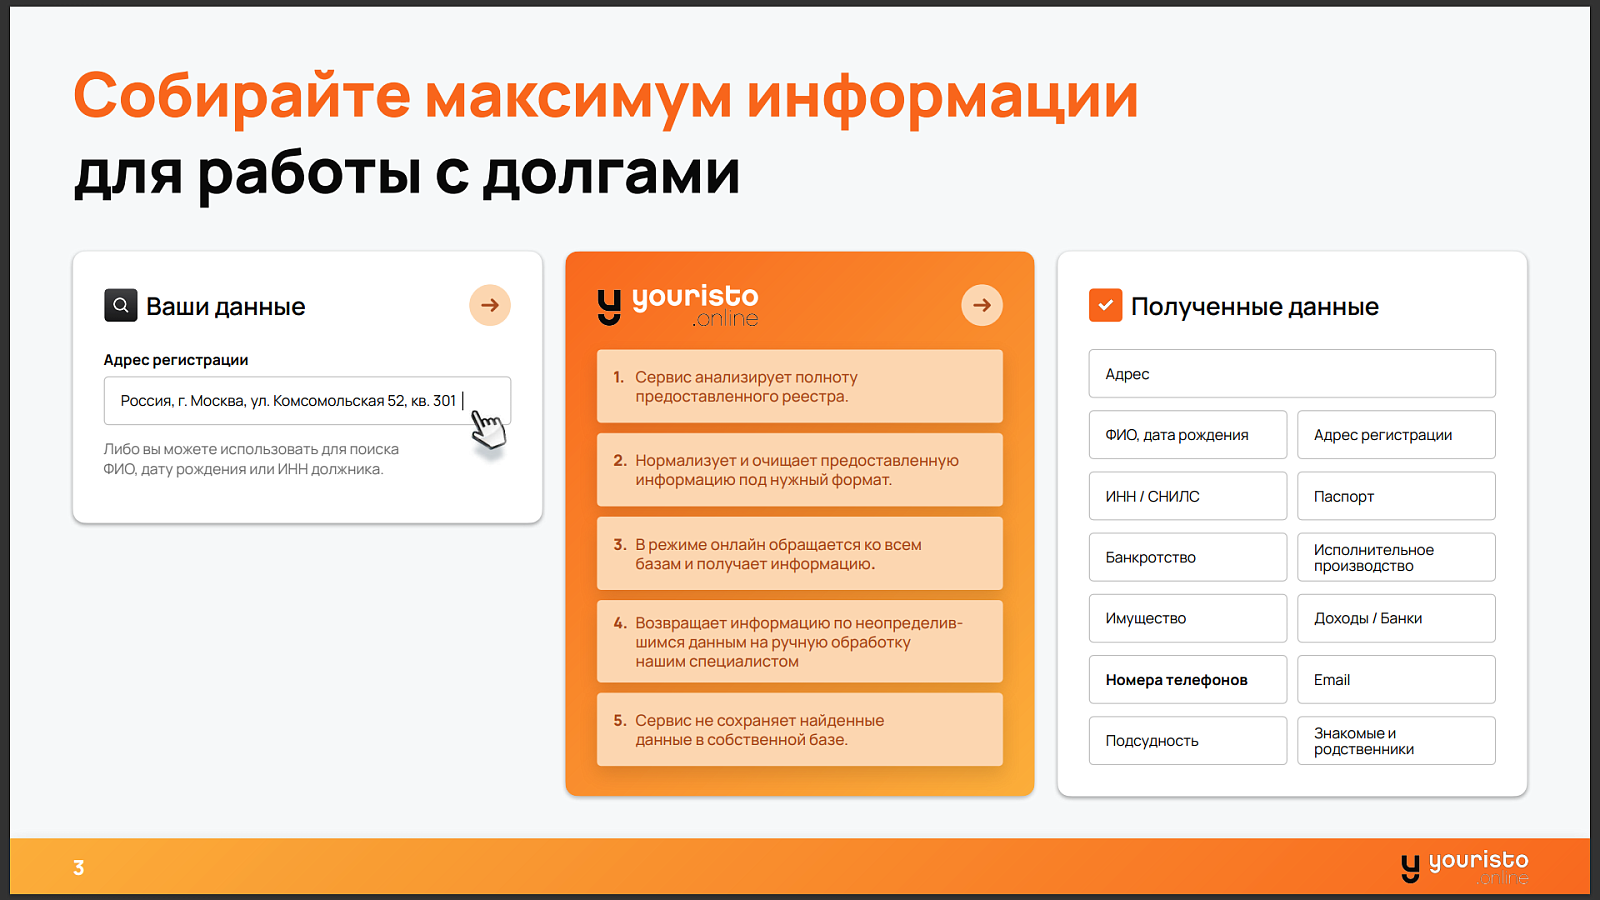Click step 5 "Сервис не сохраняет" block

pos(800,730)
